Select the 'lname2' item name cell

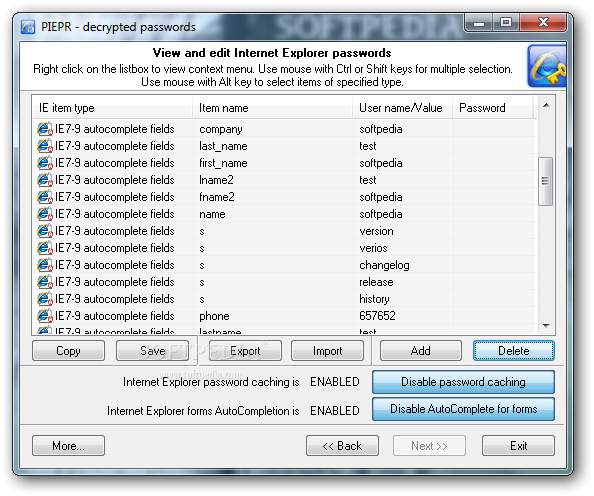click(216, 180)
